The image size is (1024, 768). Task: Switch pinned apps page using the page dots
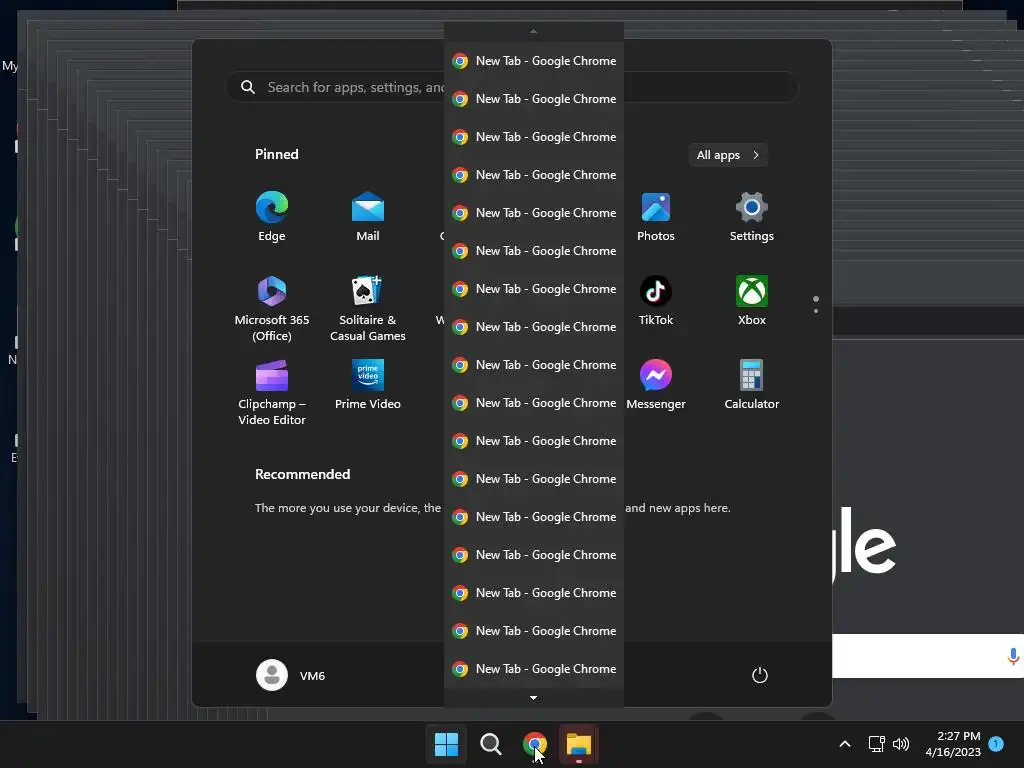tap(816, 304)
